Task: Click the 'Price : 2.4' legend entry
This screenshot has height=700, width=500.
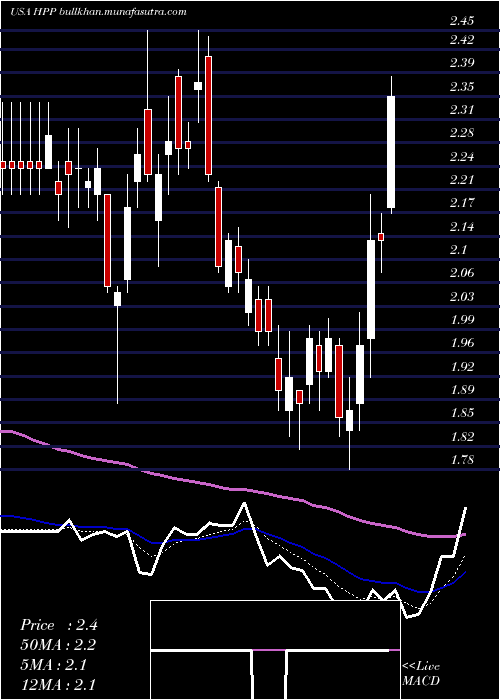Action: [x=59, y=625]
